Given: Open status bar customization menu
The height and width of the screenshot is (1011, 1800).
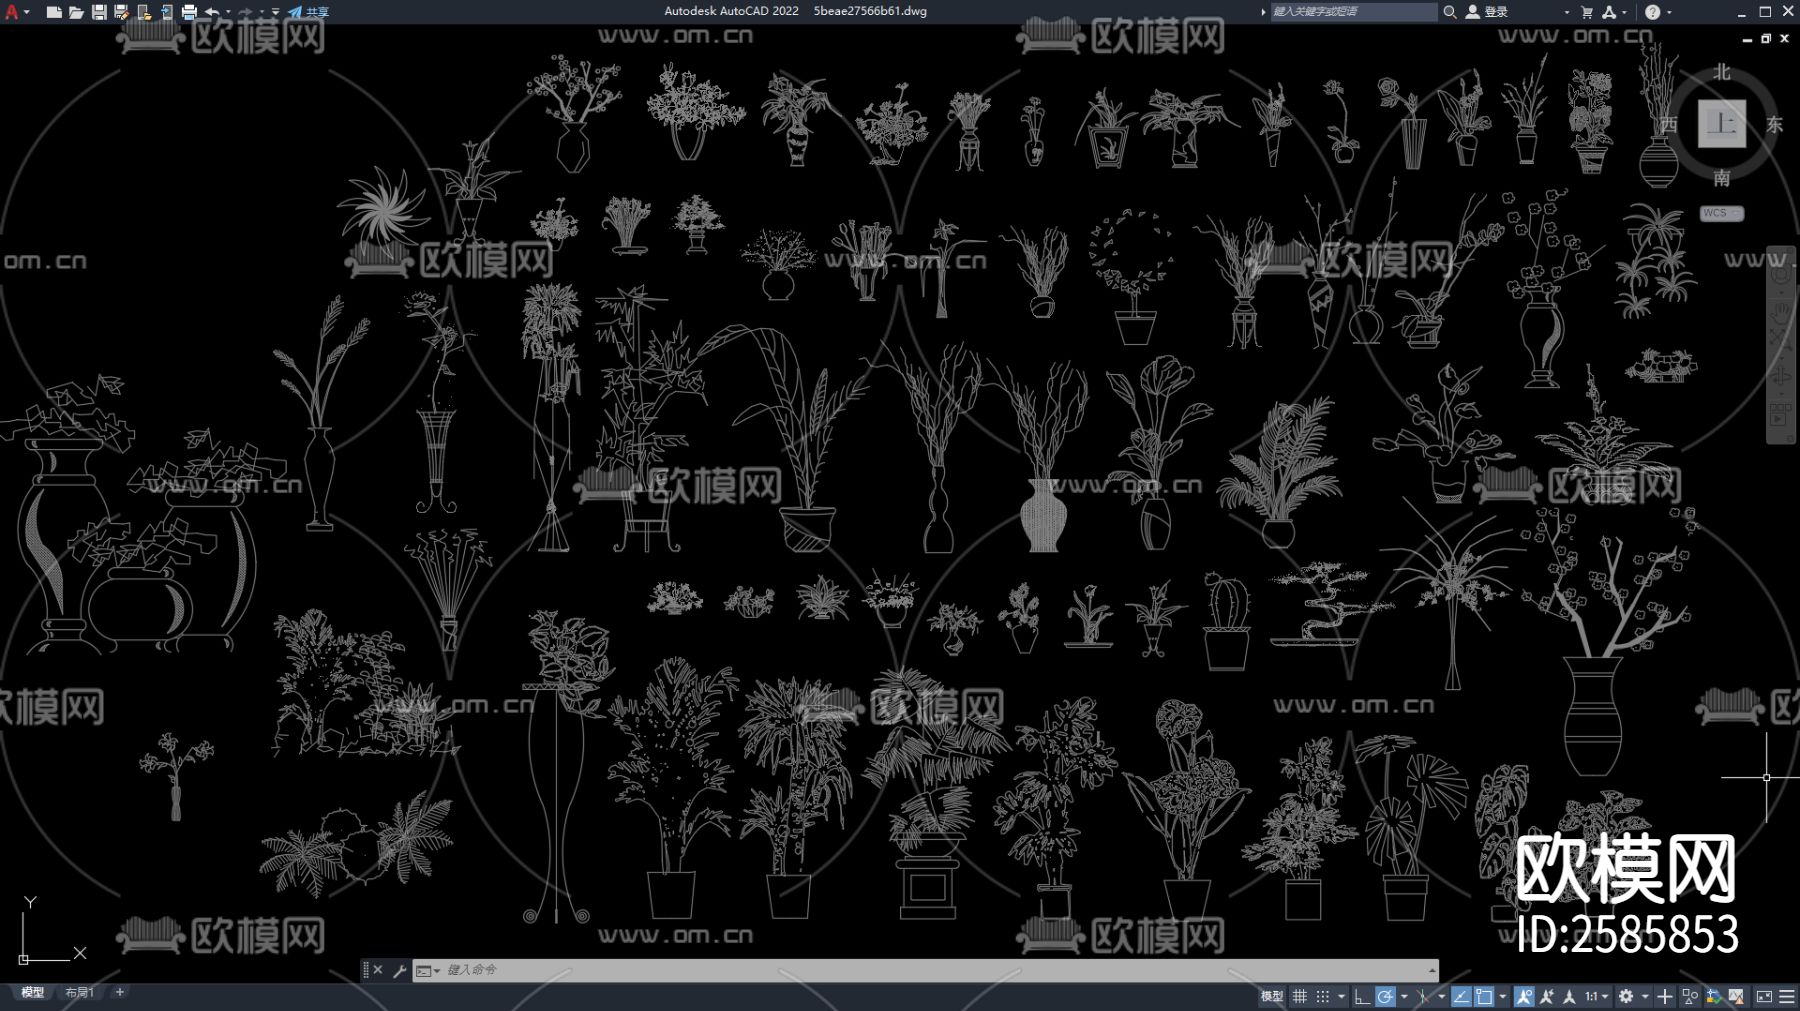Looking at the screenshot, I should (x=1786, y=996).
